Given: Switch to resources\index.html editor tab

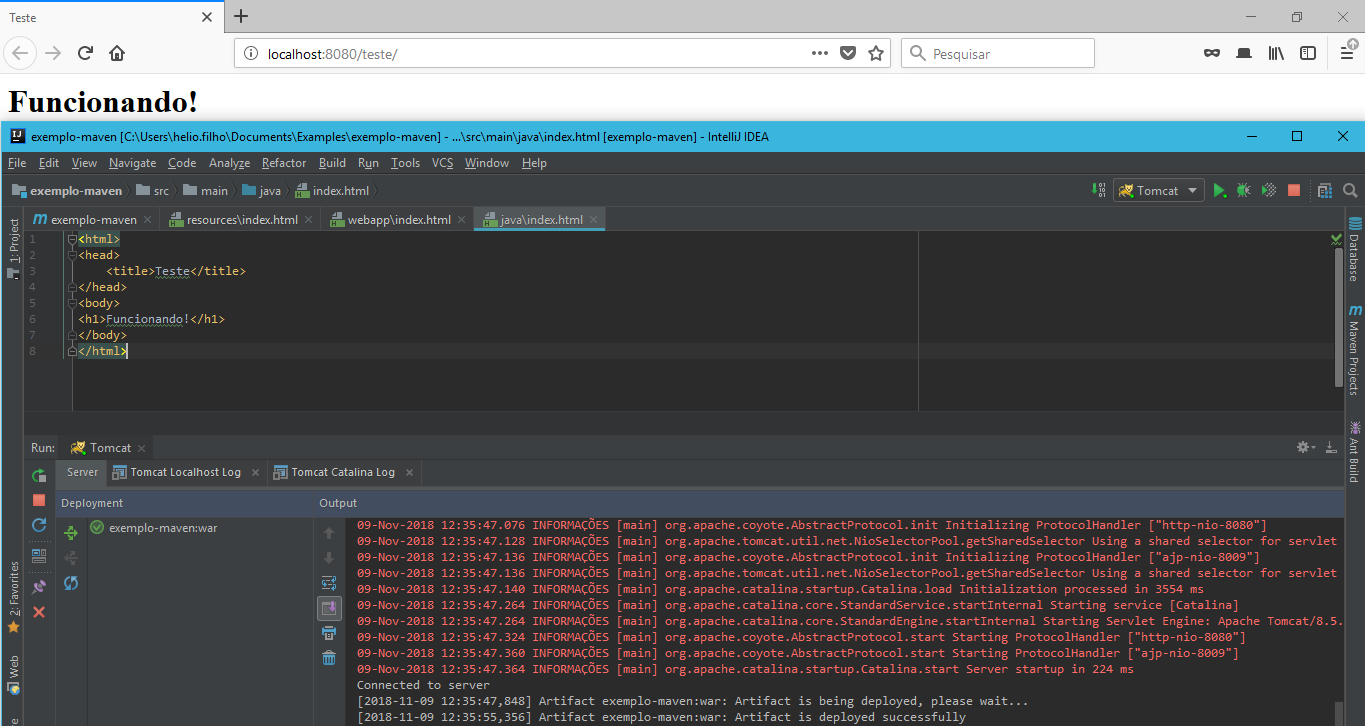Looking at the screenshot, I should 240,219.
